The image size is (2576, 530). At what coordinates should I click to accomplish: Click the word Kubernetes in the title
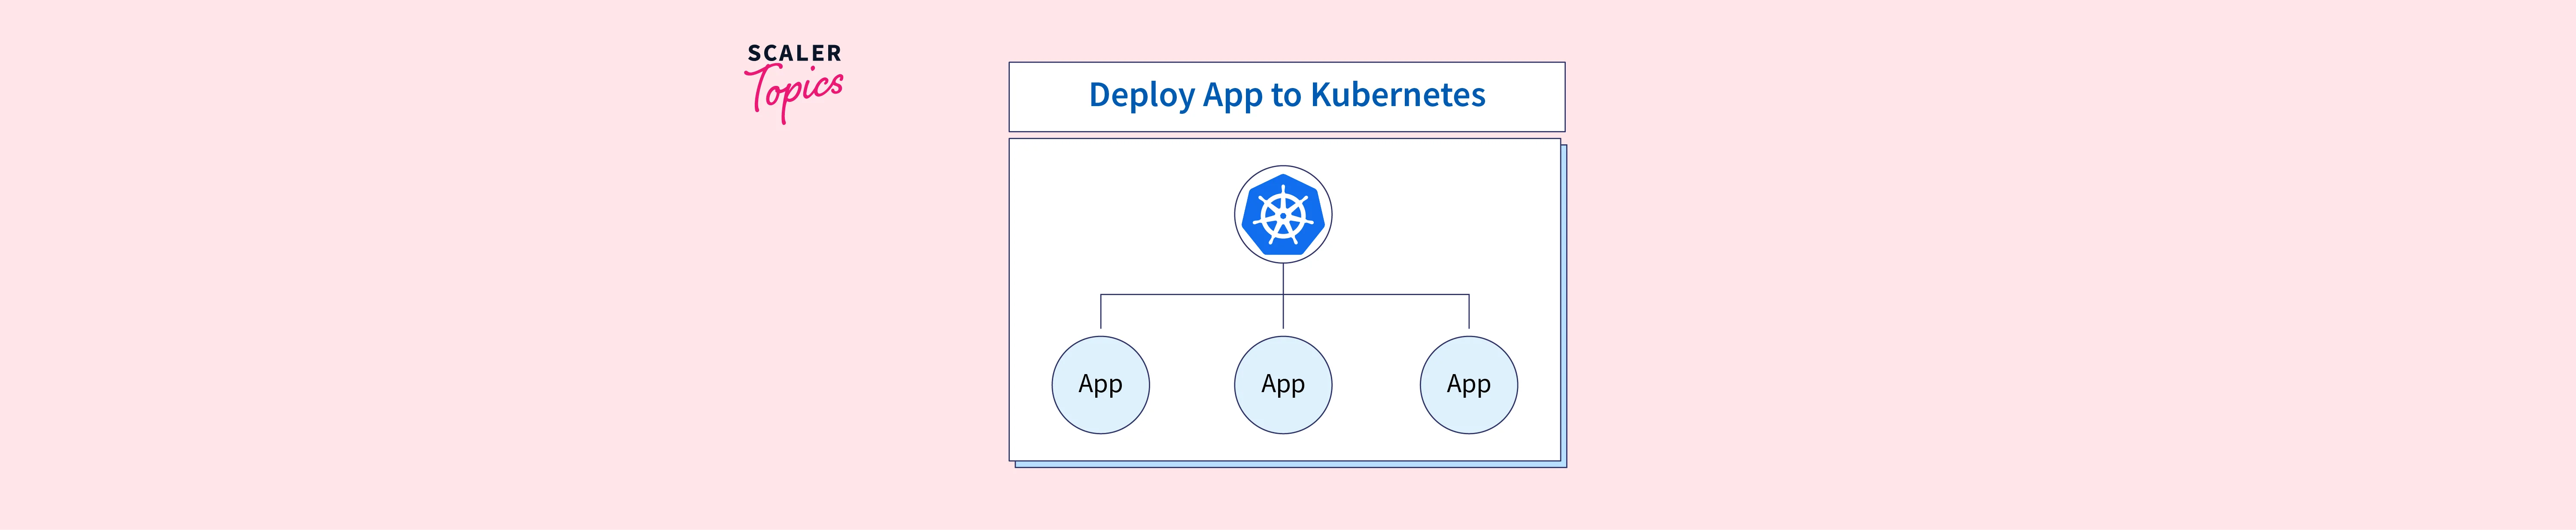point(1397,95)
